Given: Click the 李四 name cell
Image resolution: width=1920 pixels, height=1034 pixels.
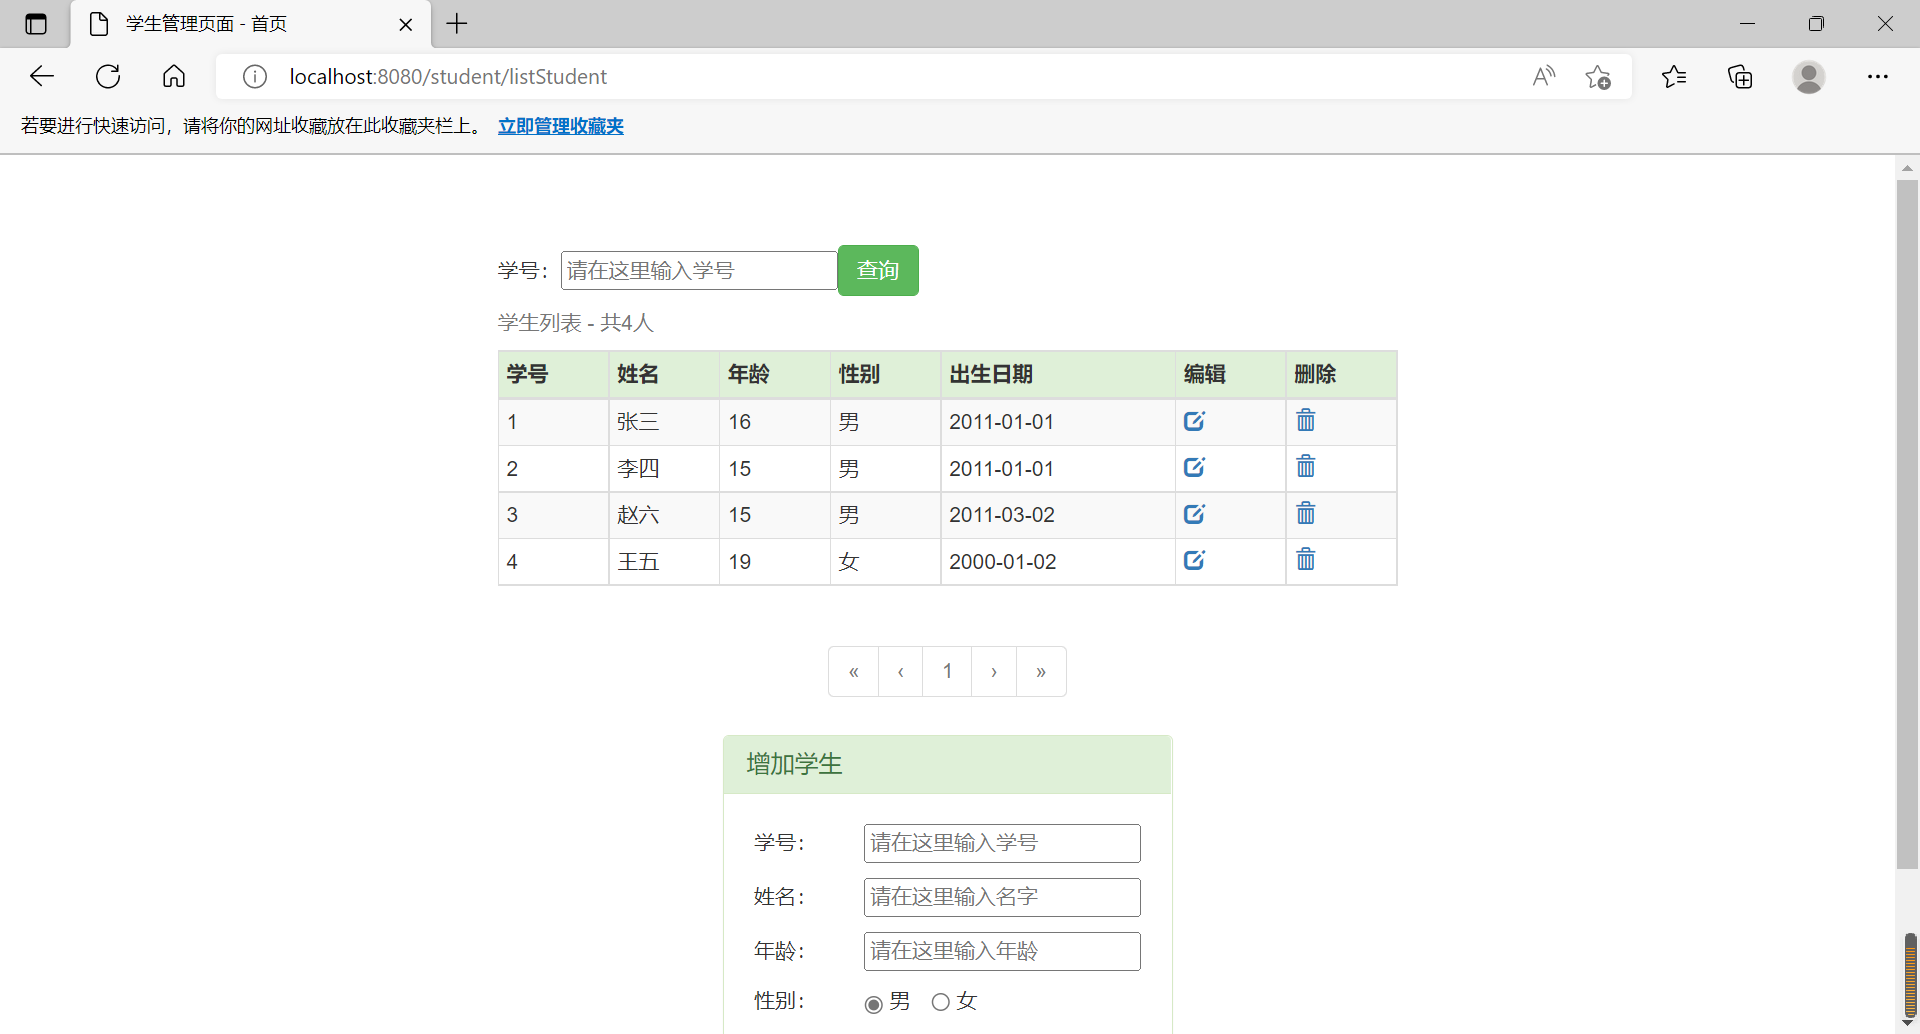Looking at the screenshot, I should [664, 469].
